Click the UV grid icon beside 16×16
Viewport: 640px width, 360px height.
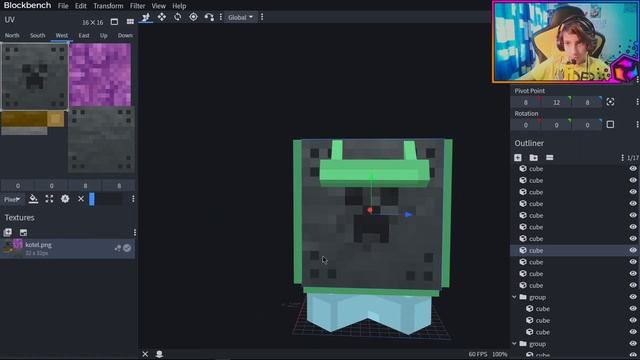130,22
